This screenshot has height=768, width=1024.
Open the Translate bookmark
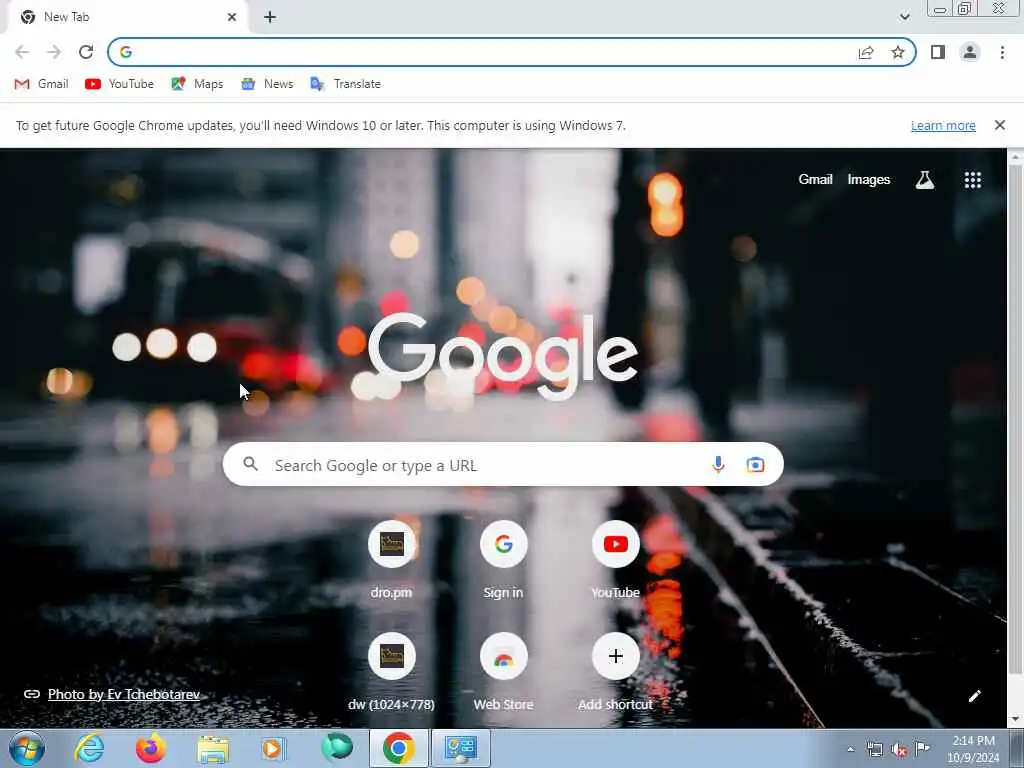[x=345, y=84]
